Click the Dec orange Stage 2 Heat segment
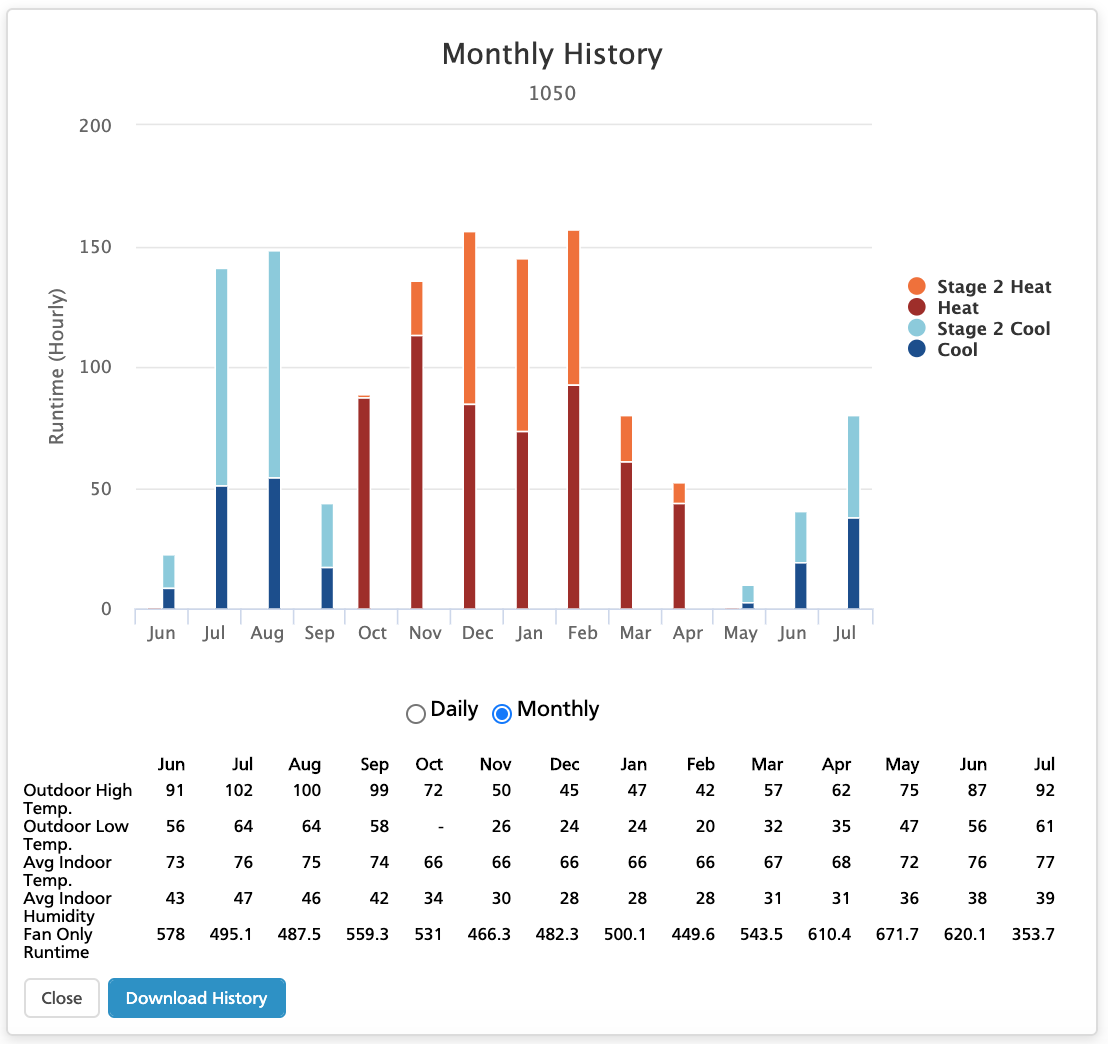Image resolution: width=1108 pixels, height=1044 pixels. point(469,318)
